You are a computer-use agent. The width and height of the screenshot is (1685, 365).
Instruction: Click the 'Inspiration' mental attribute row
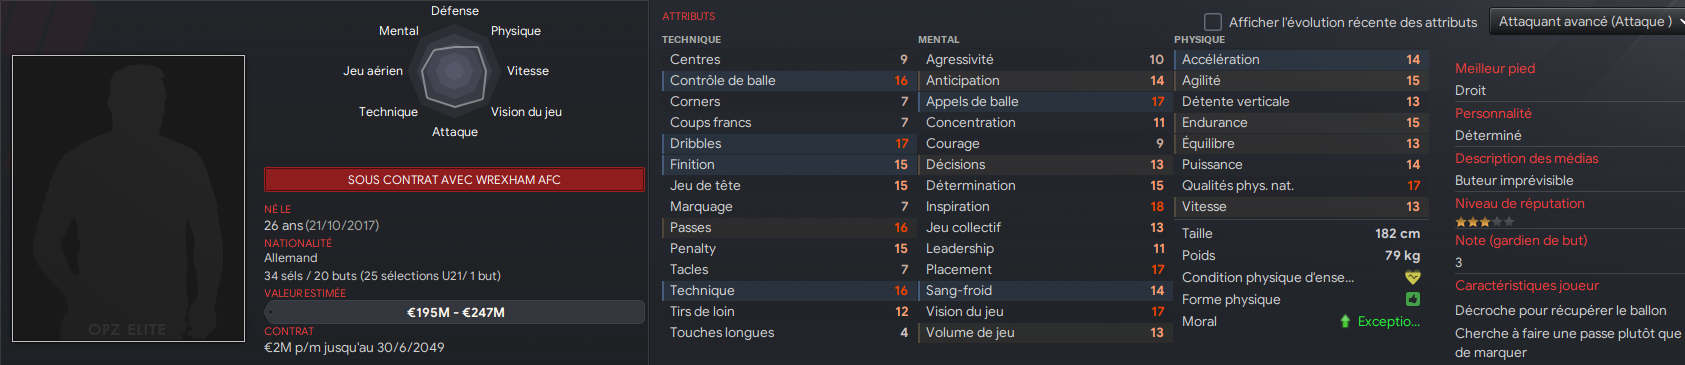pos(1044,207)
